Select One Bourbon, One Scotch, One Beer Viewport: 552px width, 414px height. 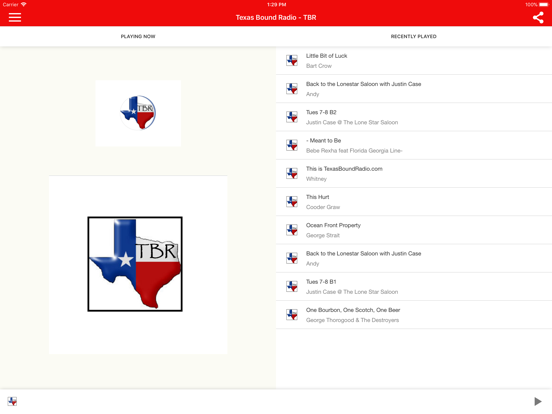coord(414,315)
